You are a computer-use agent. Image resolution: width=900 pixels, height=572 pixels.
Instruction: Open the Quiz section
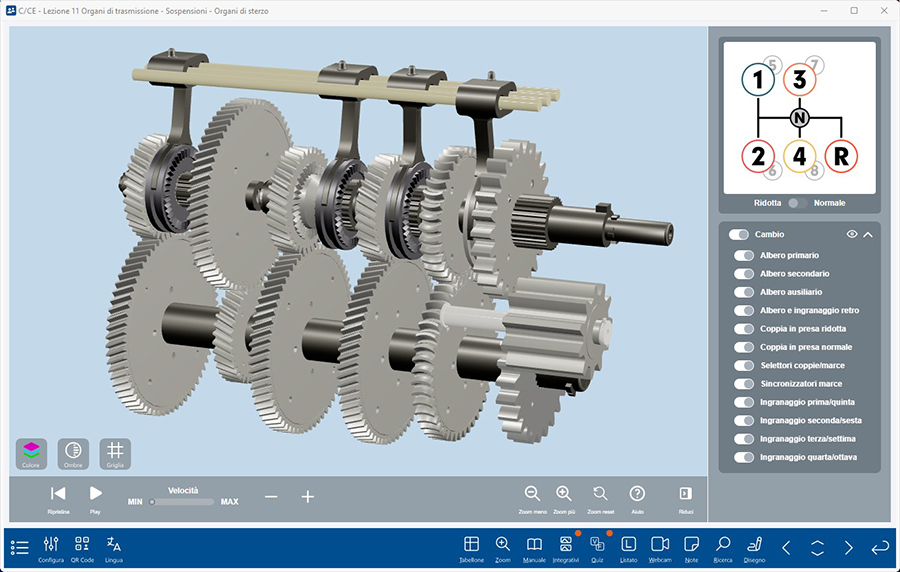tap(597, 545)
